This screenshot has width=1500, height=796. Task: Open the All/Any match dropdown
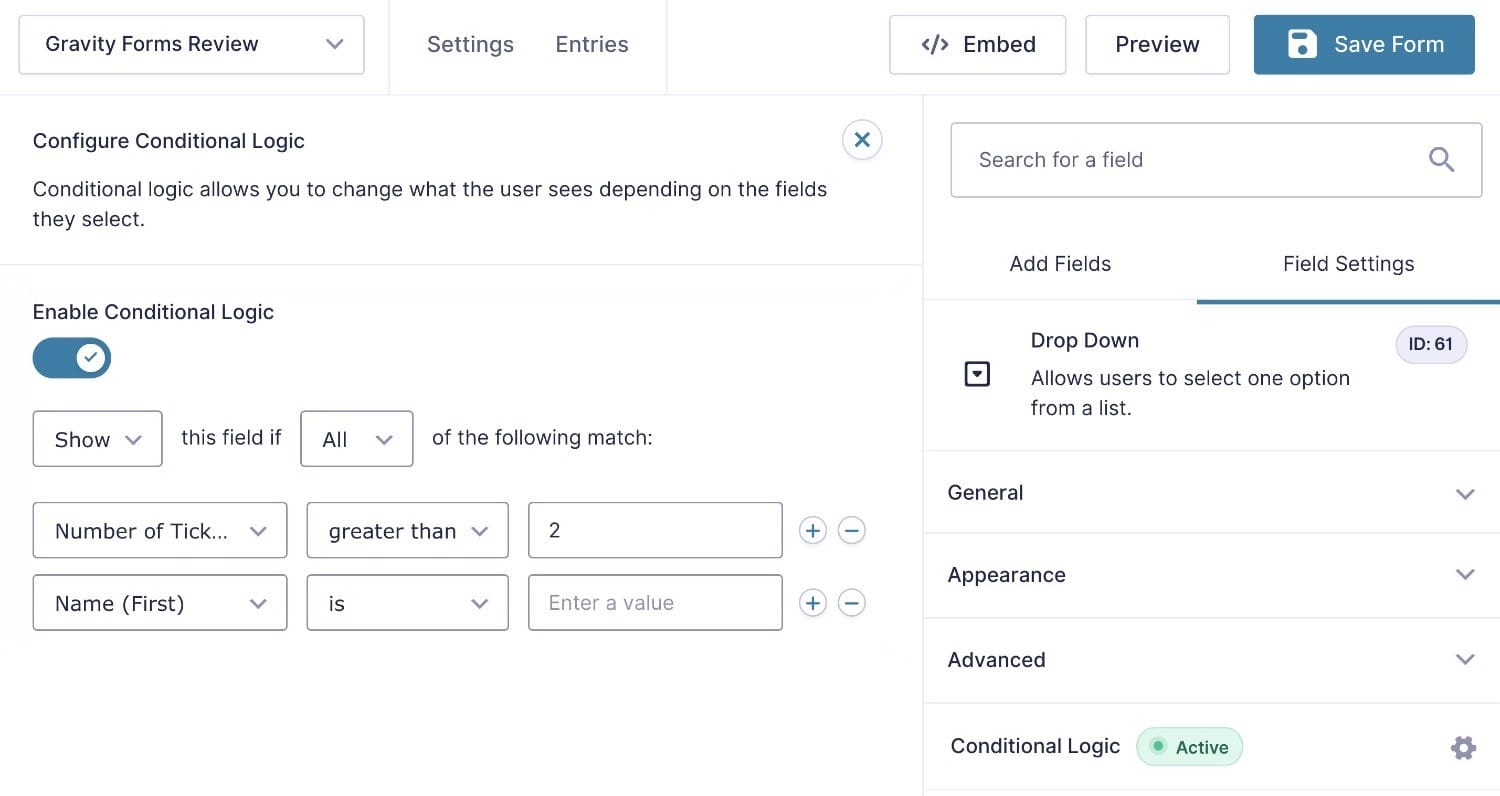tap(357, 439)
